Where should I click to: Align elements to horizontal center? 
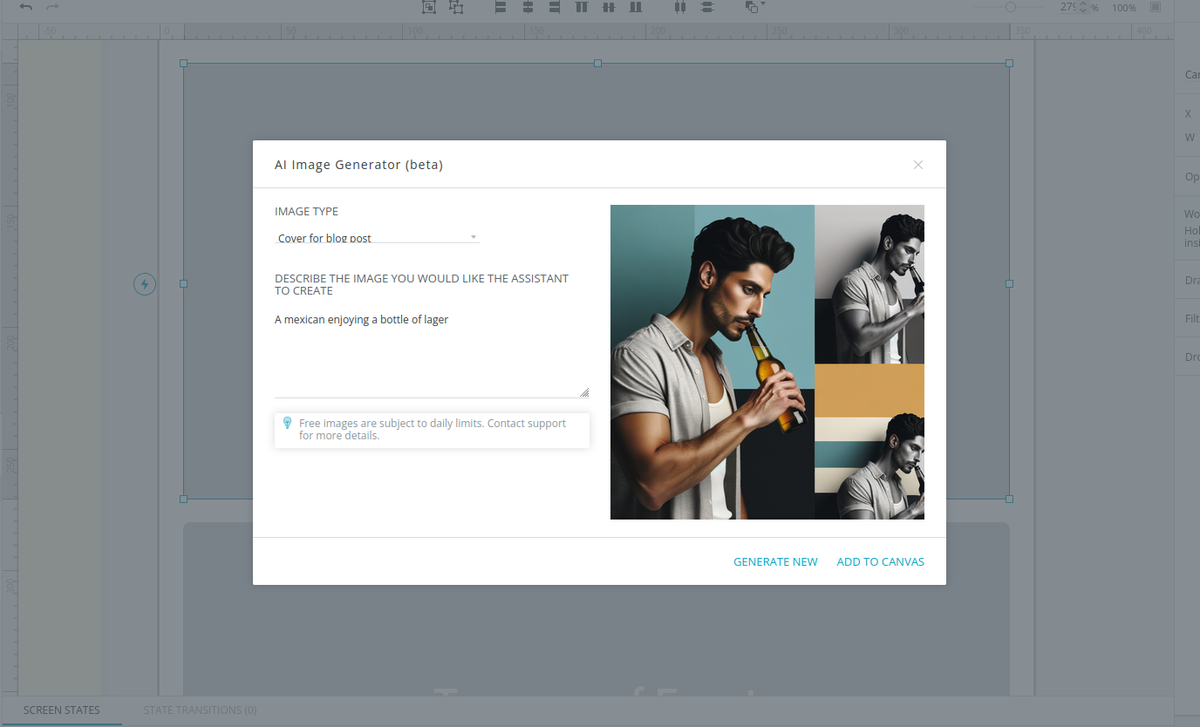point(528,7)
